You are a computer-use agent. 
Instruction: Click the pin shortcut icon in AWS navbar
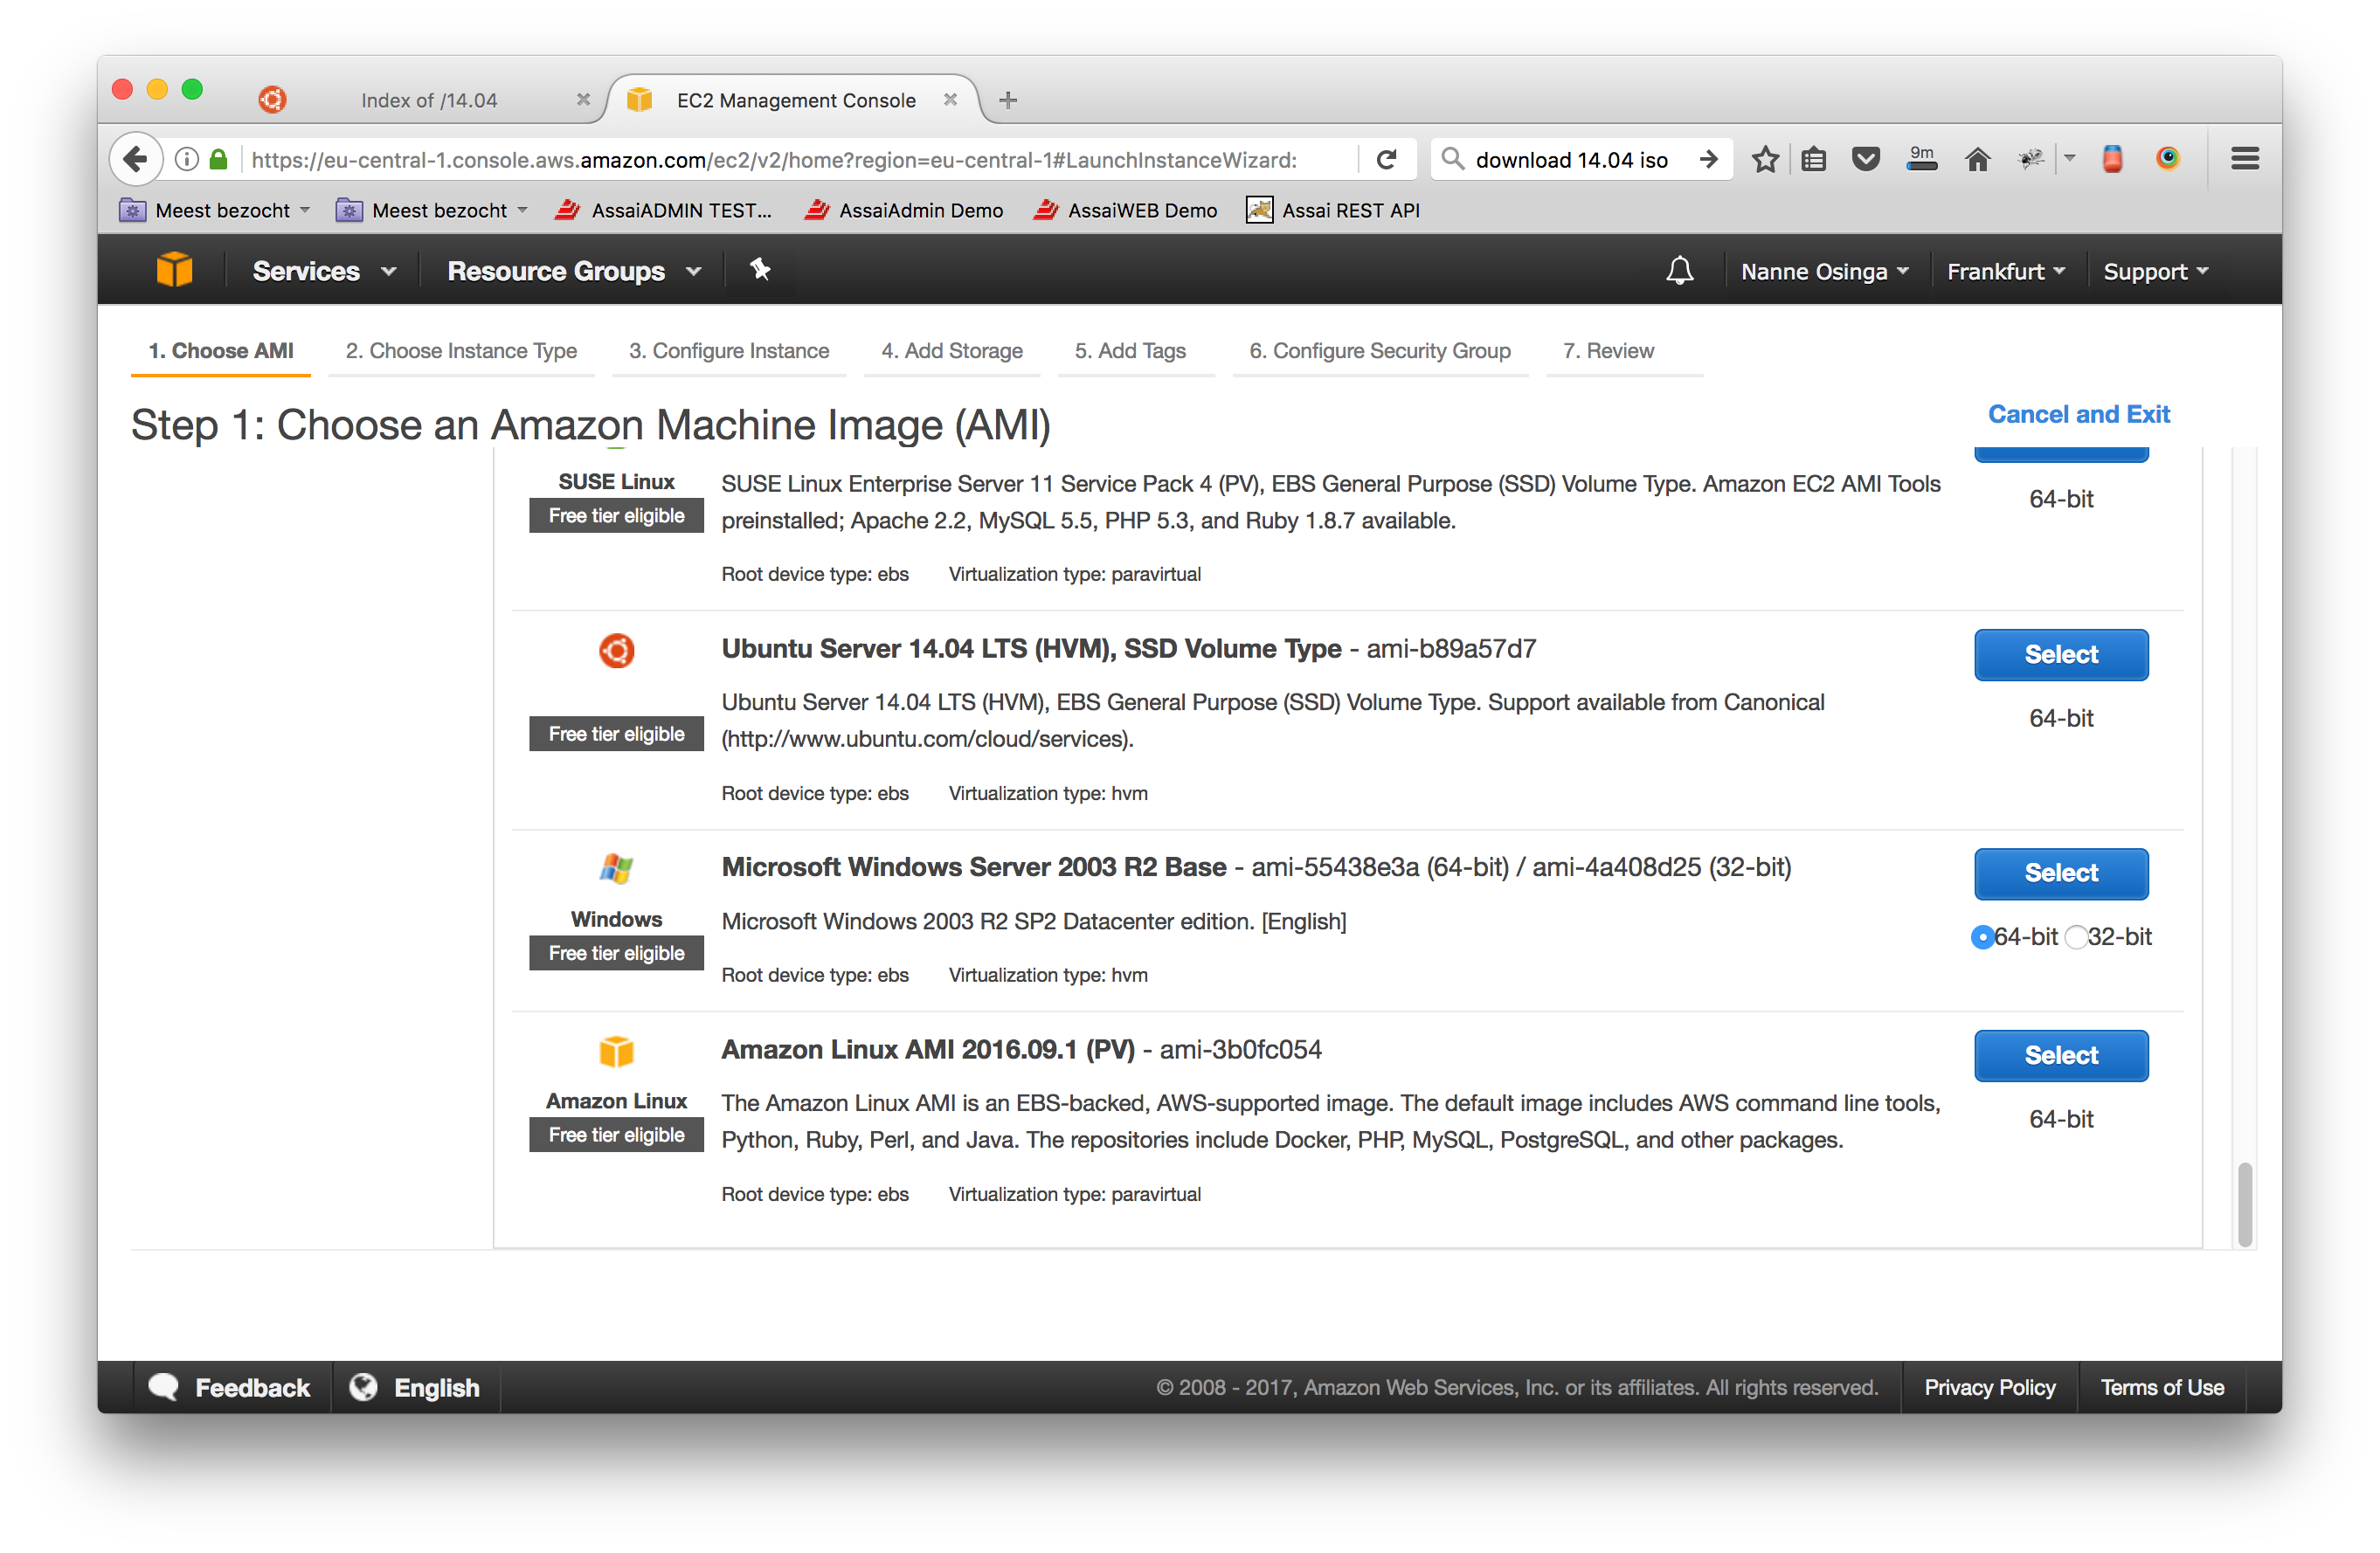click(x=760, y=269)
